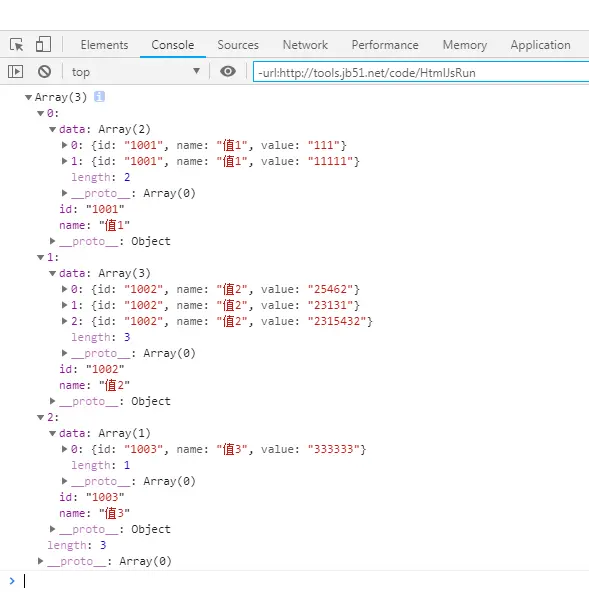Expand __proto__ under data Array(1)
The height and width of the screenshot is (614, 589).
[65, 481]
